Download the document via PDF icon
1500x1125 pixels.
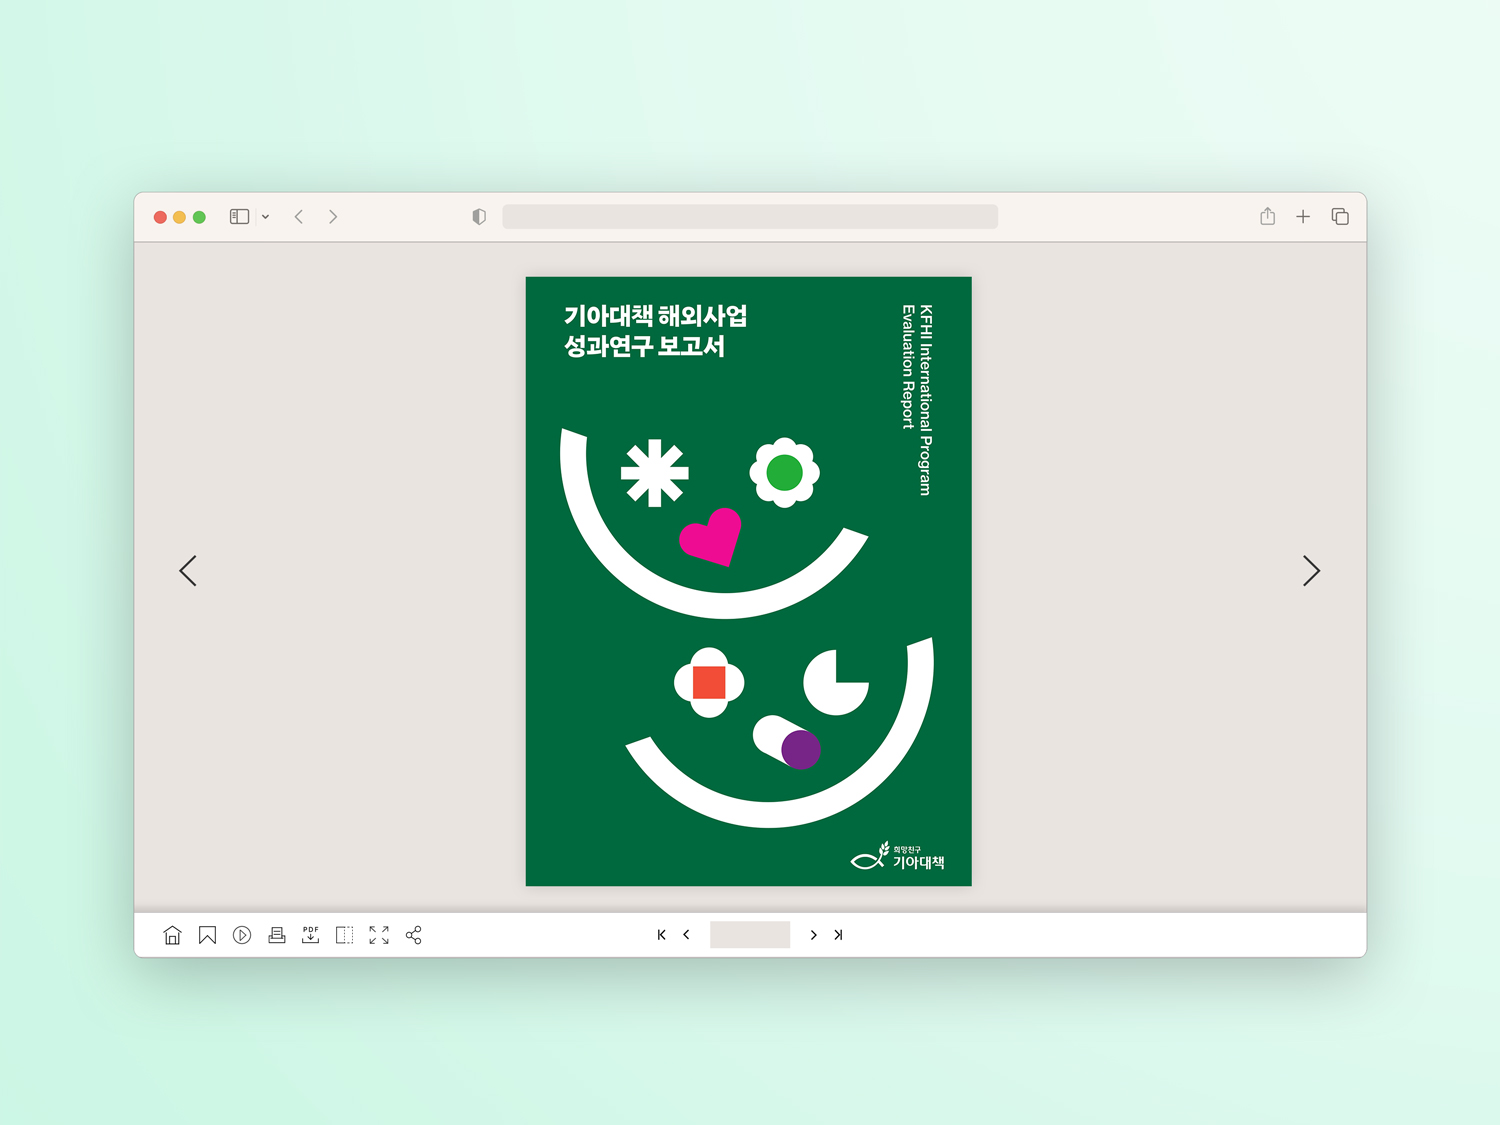311,935
